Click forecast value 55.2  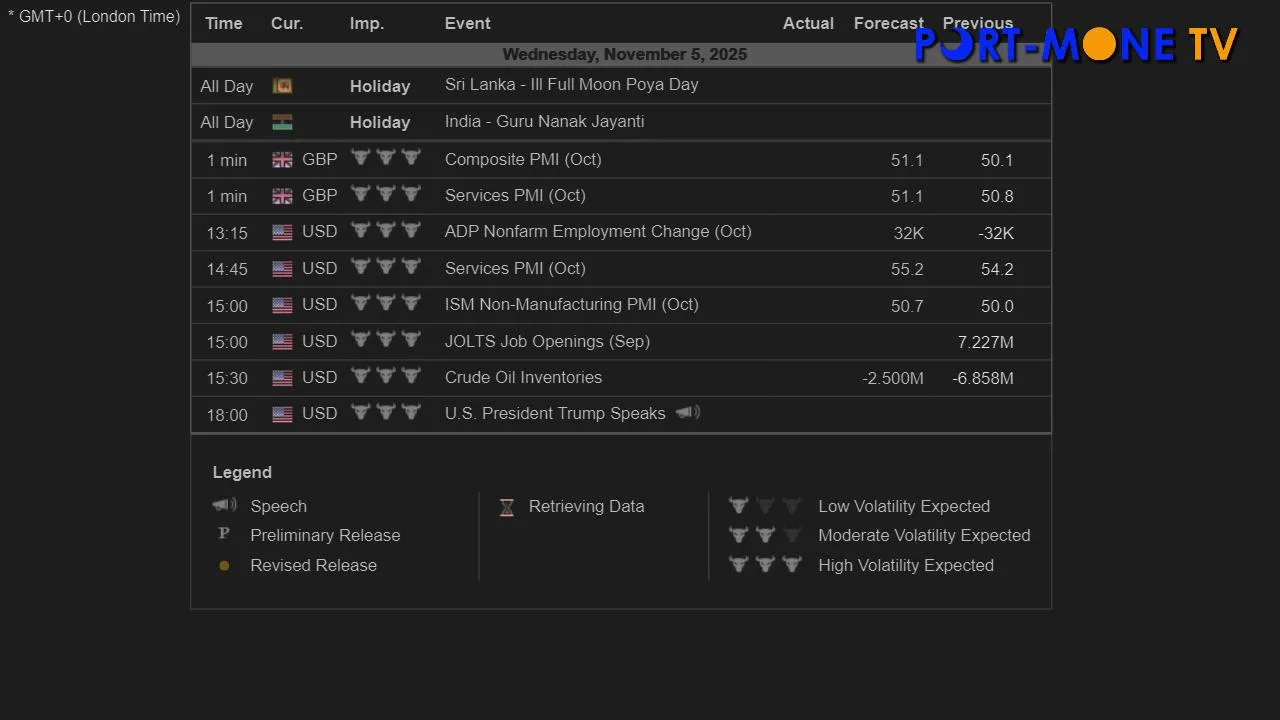tap(907, 269)
